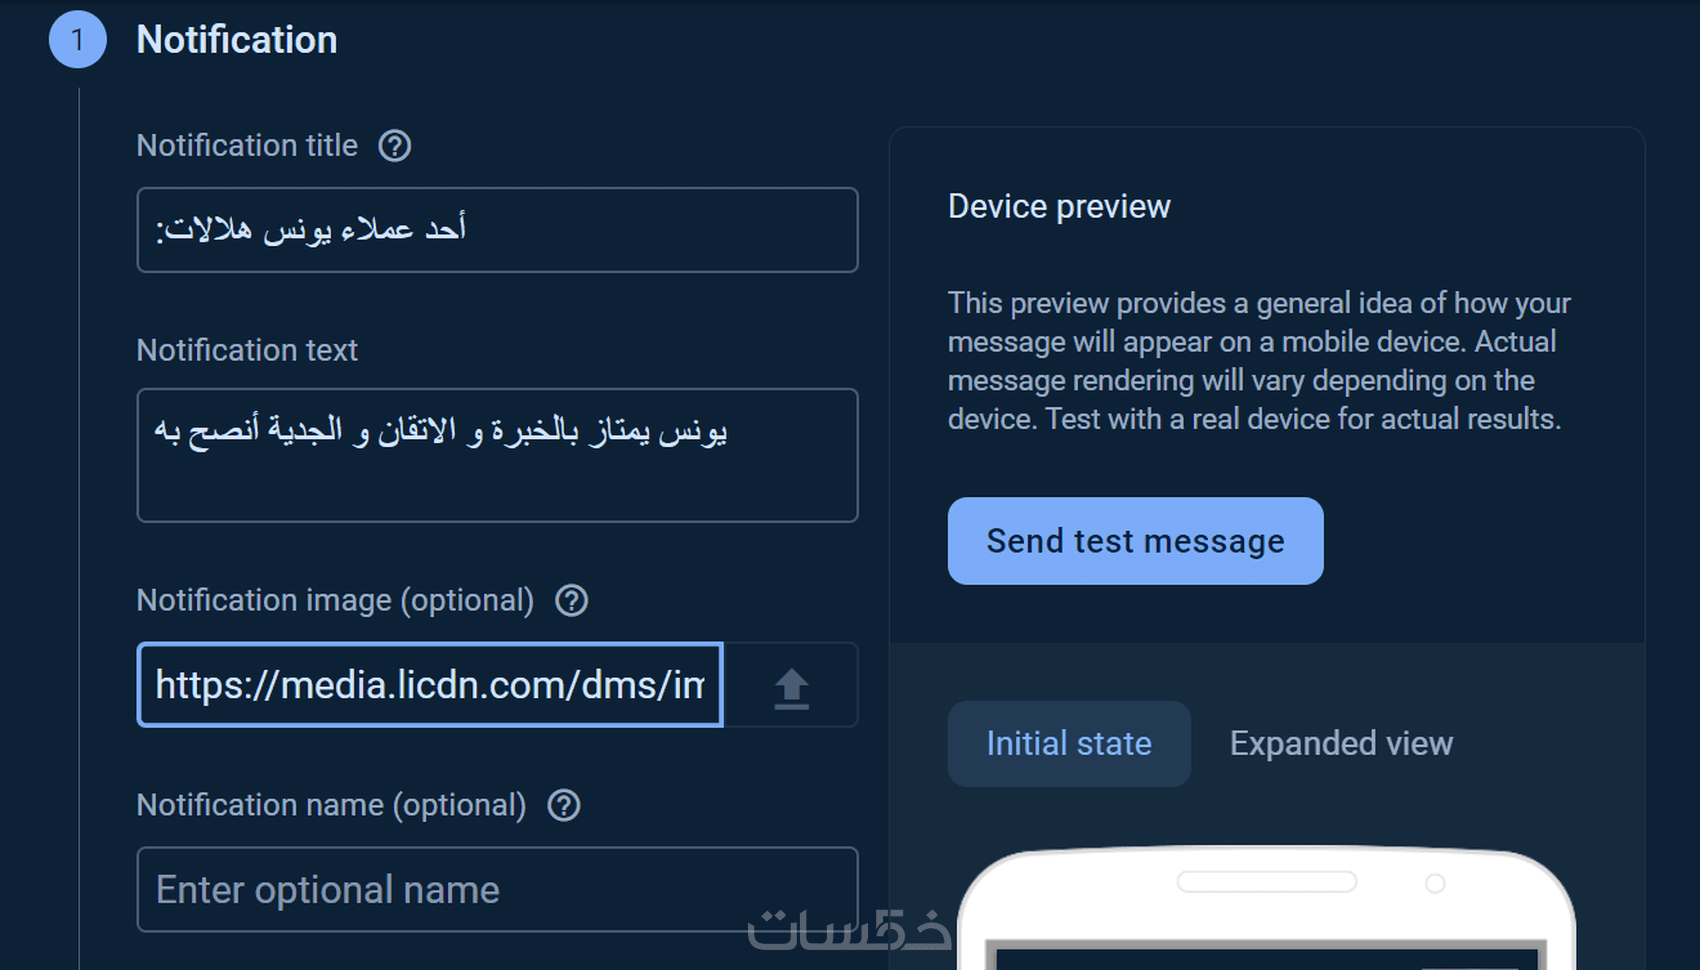The image size is (1700, 970).
Task: Click the help icon beside Notification title
Action: (x=395, y=146)
